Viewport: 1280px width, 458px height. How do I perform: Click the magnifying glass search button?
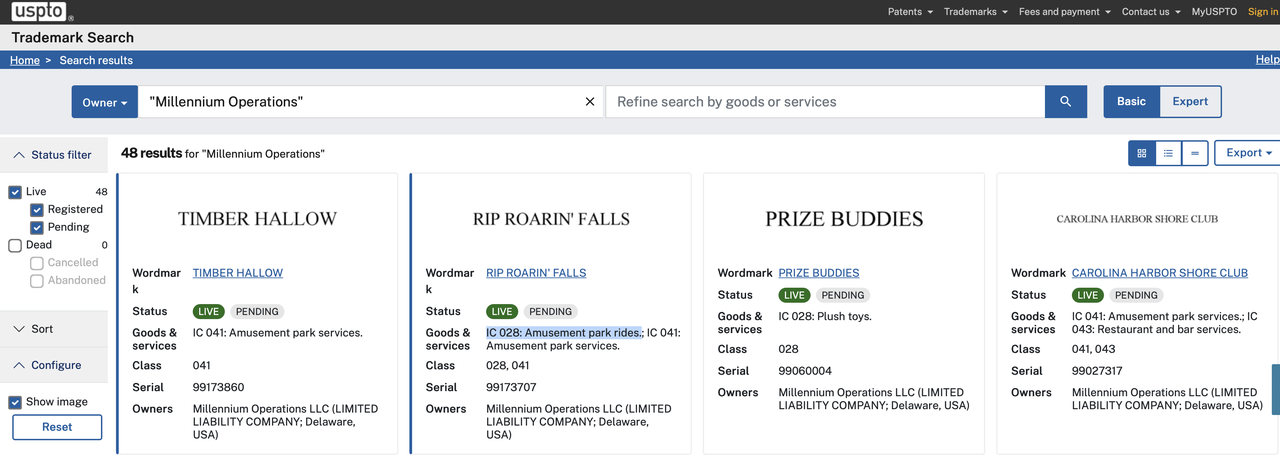tap(1065, 102)
